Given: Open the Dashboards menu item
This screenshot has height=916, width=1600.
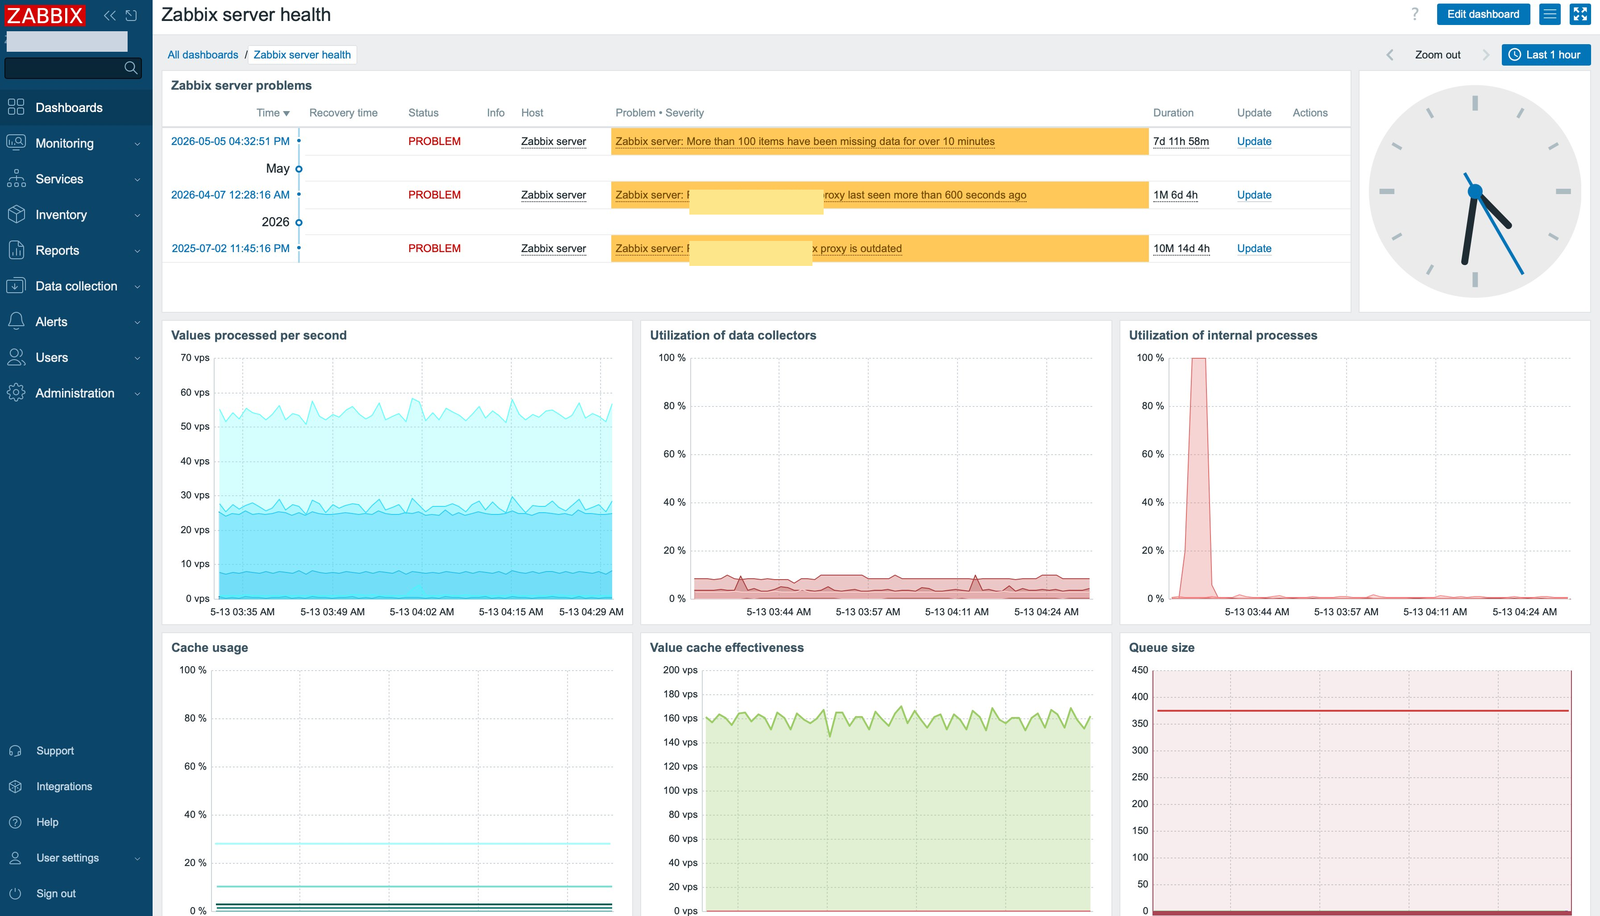Looking at the screenshot, I should coord(76,107).
